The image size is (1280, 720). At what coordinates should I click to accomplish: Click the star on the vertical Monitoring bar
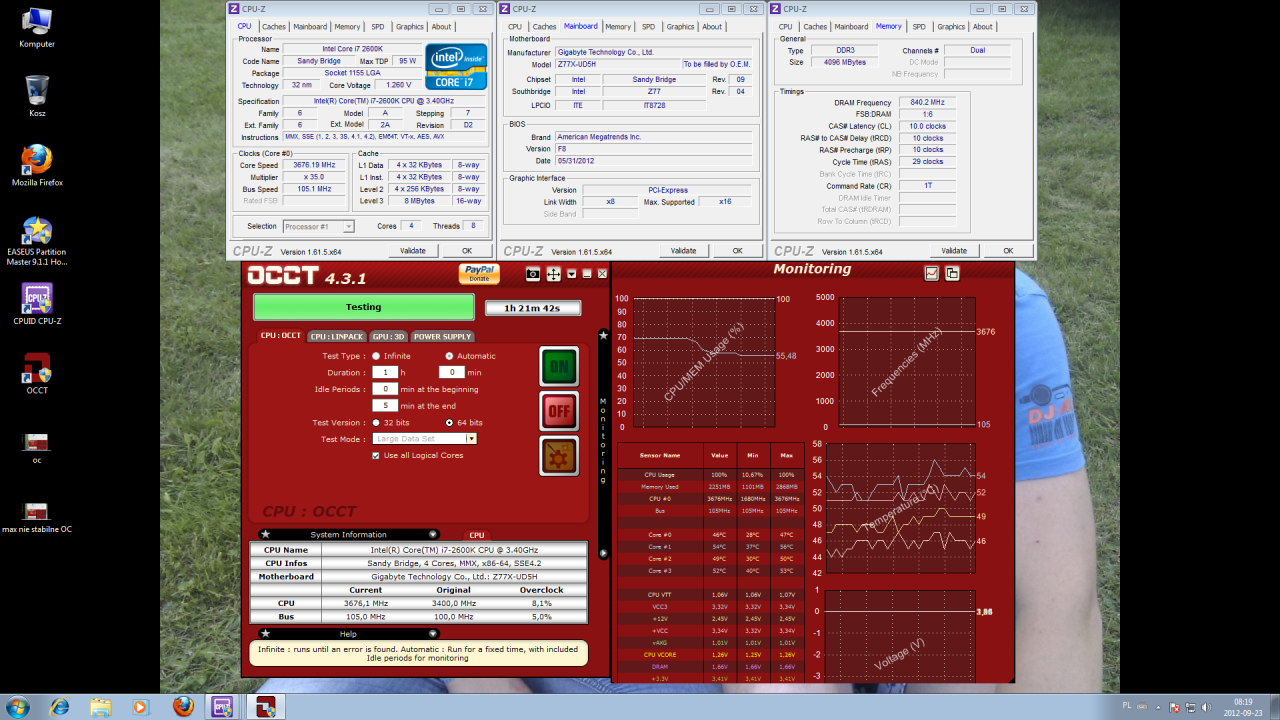click(603, 336)
